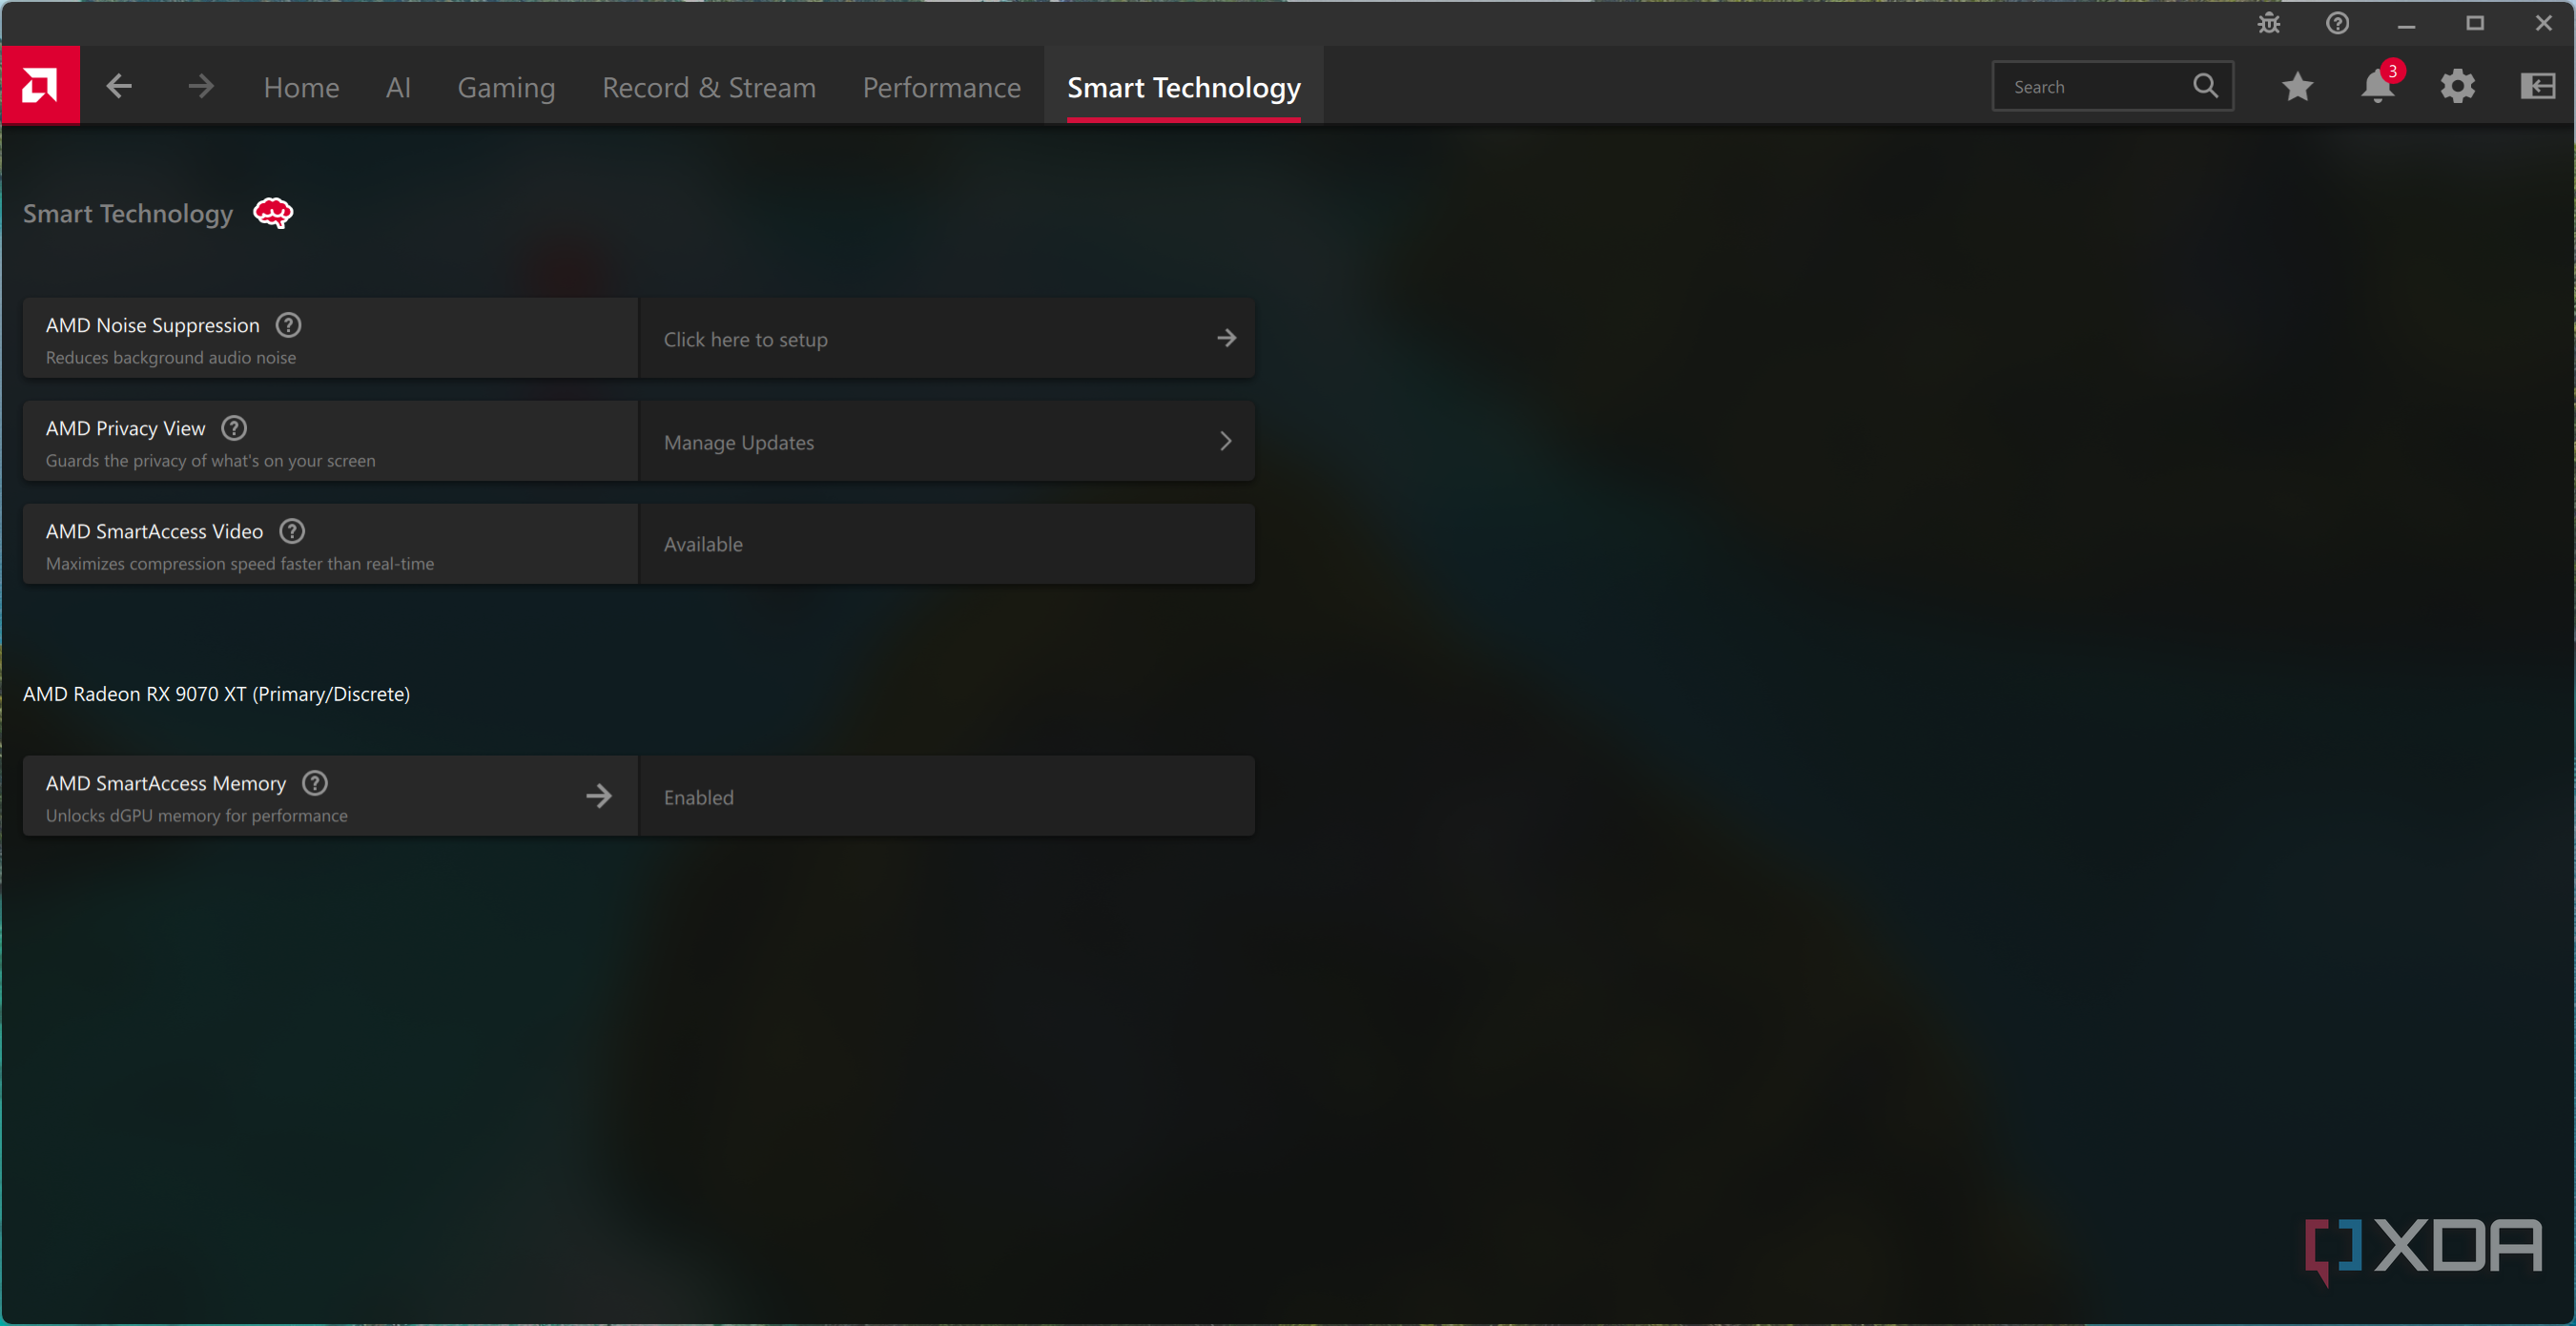Click the Noise Suppression setup arrow

click(x=1226, y=338)
